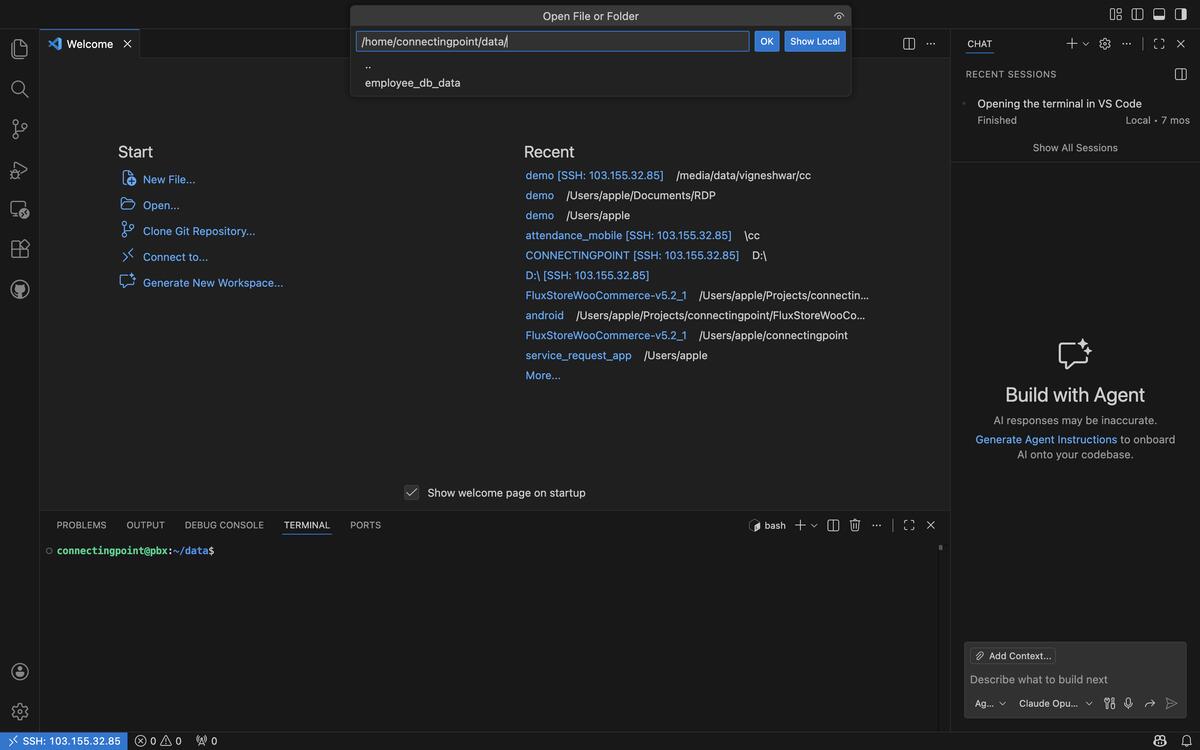Kill the terminal with trash icon

[855, 525]
